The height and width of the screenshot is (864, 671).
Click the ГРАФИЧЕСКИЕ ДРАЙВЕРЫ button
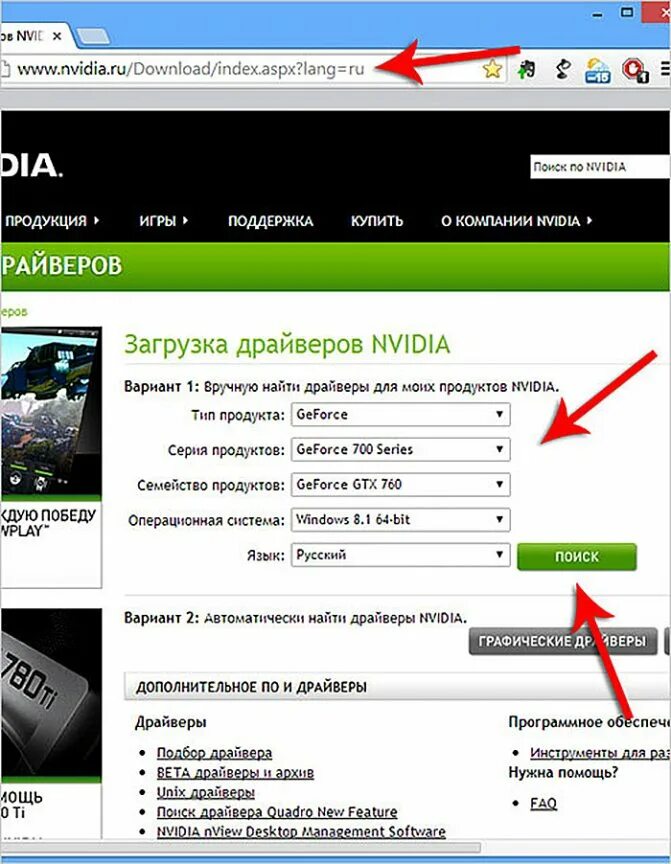[x=562, y=641]
